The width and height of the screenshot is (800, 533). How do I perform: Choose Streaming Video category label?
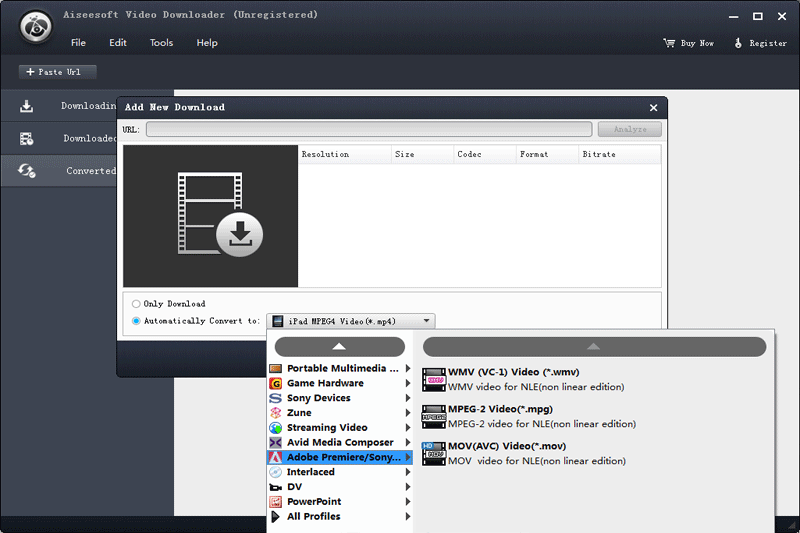pyautogui.click(x=327, y=427)
